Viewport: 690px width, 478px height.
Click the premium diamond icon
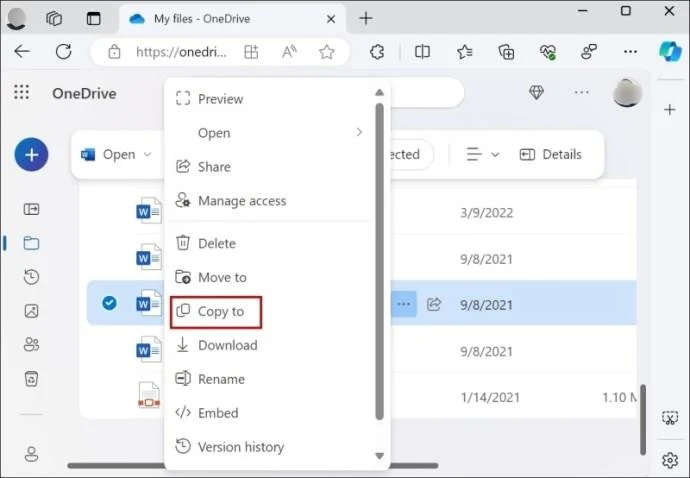[536, 93]
